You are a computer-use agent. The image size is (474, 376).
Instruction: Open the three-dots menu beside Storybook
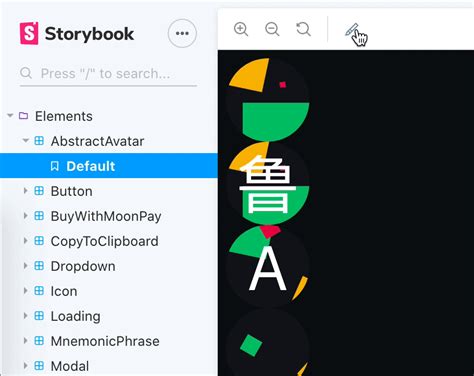(182, 33)
